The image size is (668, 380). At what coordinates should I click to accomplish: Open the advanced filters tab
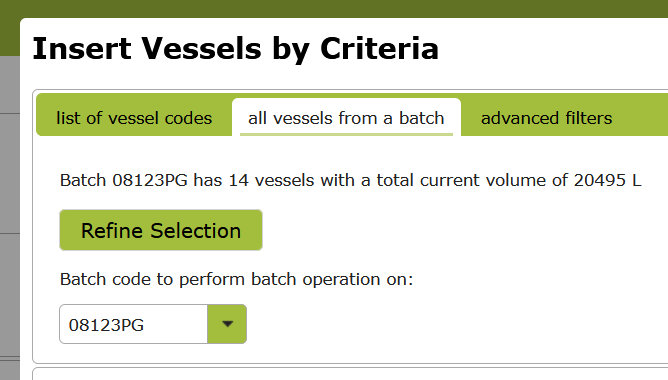point(547,118)
